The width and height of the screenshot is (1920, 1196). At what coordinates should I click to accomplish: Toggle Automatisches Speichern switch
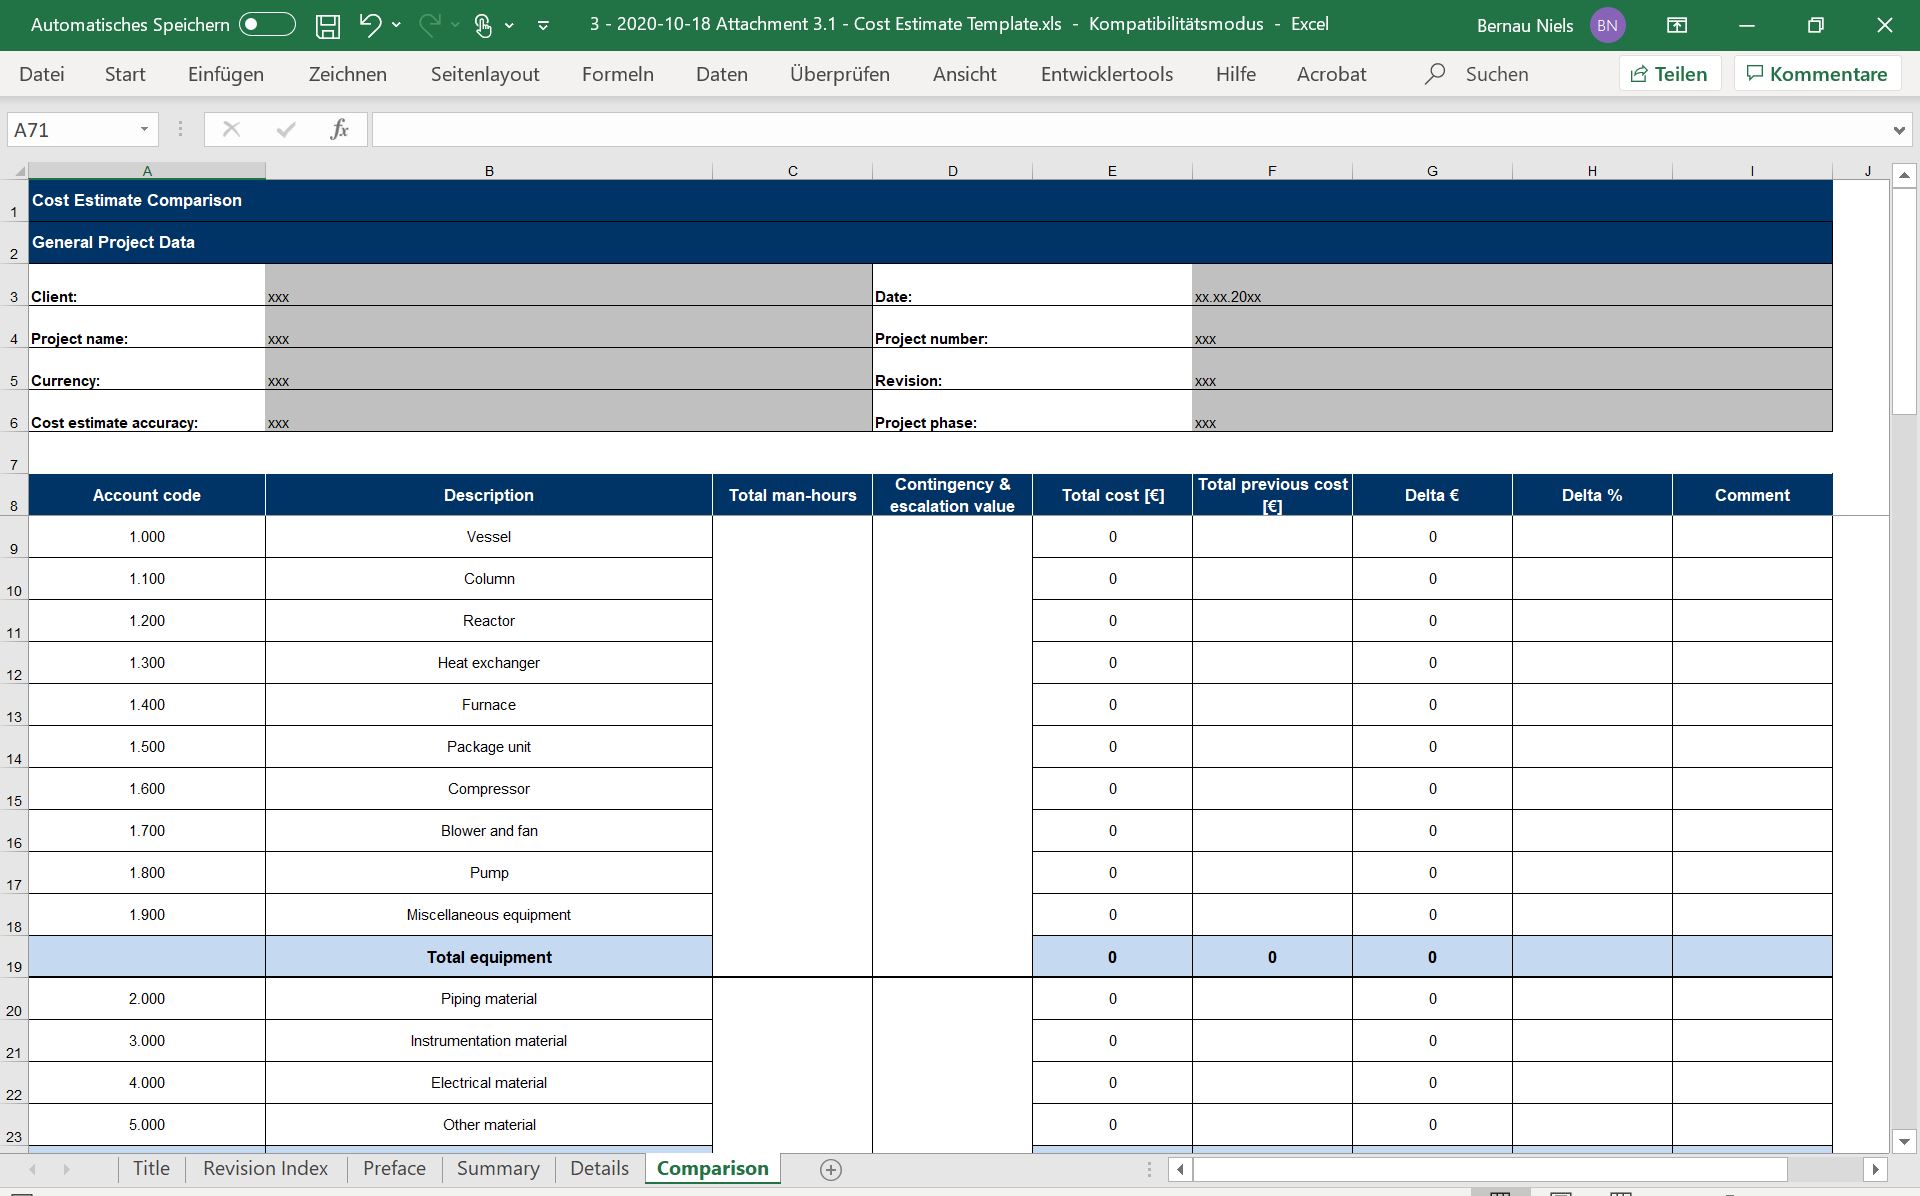pyautogui.click(x=267, y=25)
